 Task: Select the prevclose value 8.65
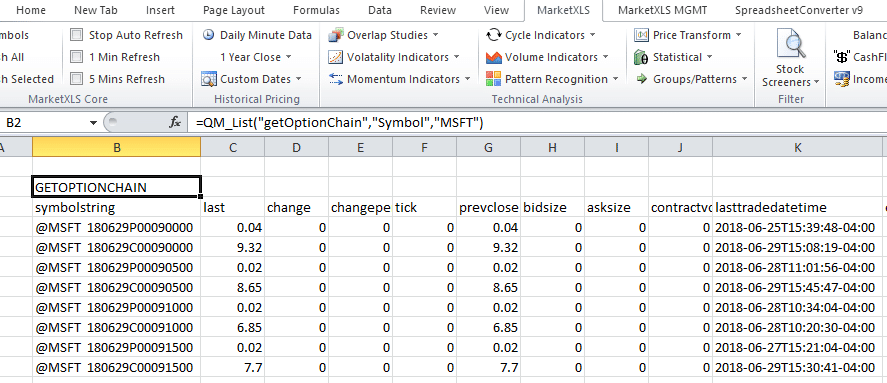[489, 287]
